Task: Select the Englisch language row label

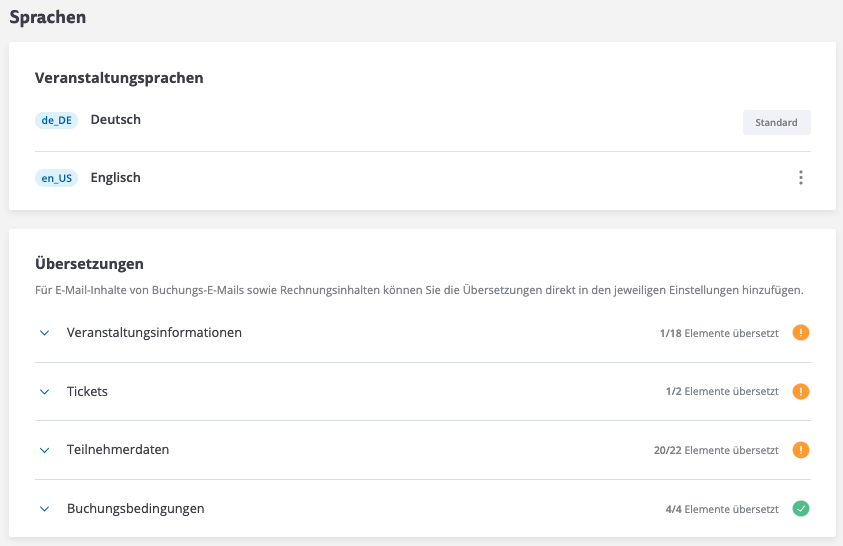Action: [x=116, y=178]
